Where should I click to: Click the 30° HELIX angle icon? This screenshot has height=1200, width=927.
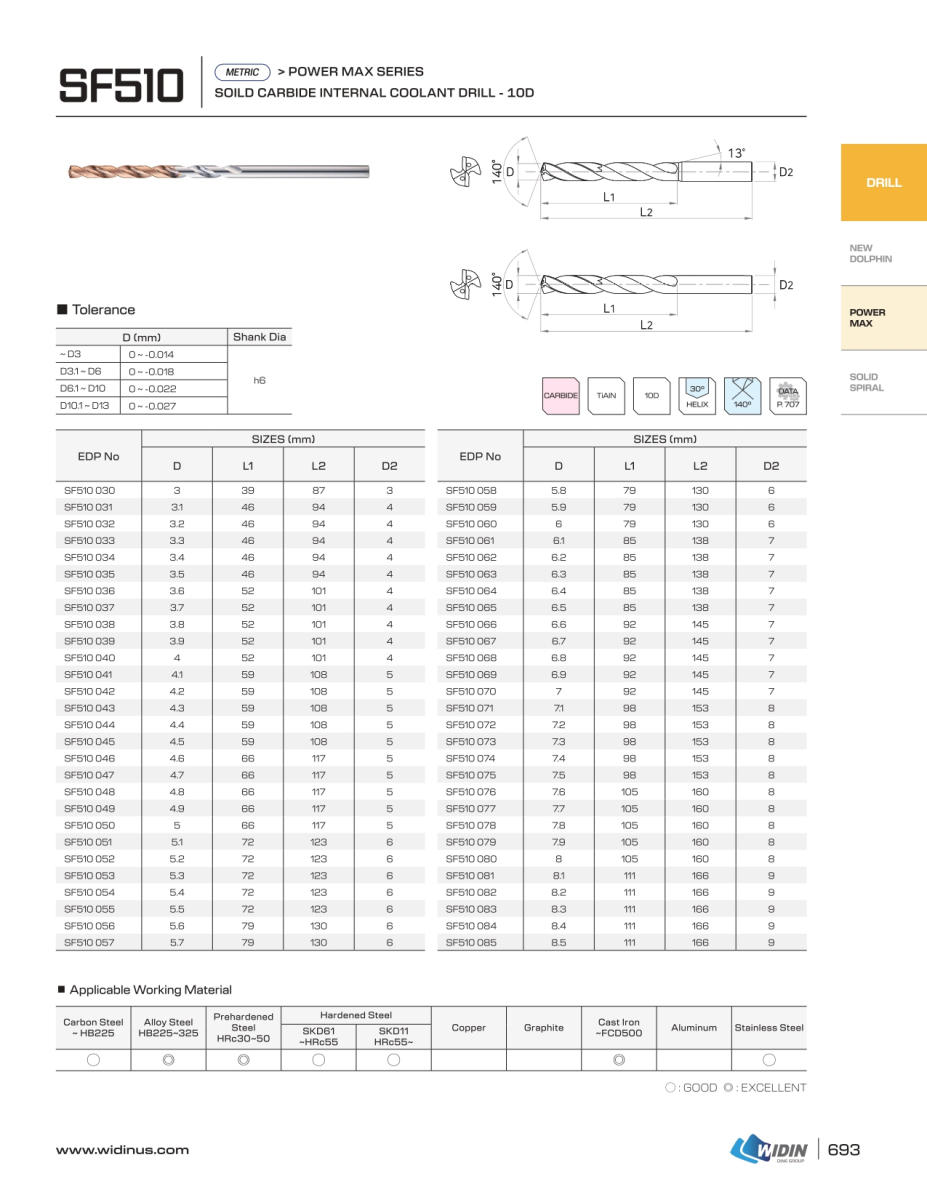click(x=697, y=396)
